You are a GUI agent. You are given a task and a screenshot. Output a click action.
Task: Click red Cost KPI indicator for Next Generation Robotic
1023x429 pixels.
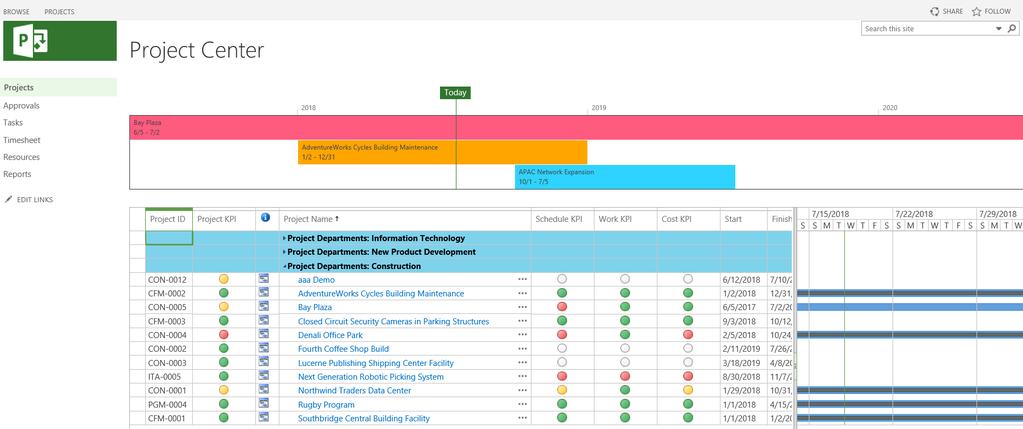coord(688,376)
